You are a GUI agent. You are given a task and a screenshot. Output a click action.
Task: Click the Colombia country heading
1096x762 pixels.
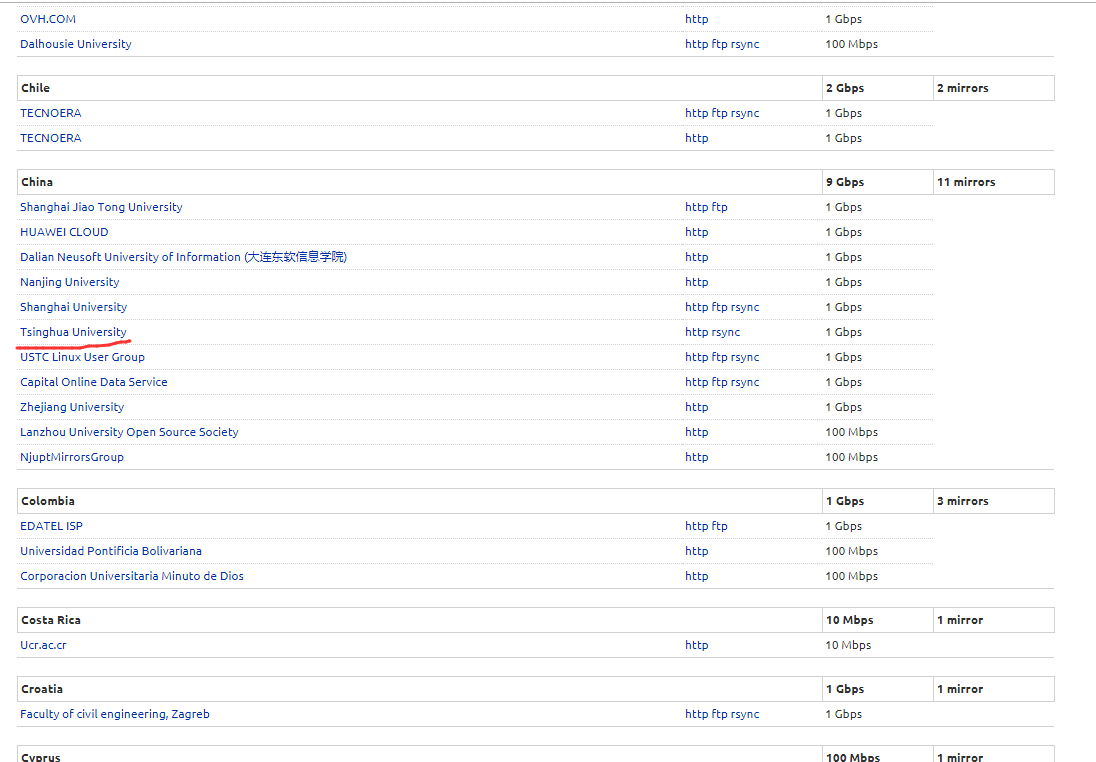pyautogui.click(x=48, y=501)
